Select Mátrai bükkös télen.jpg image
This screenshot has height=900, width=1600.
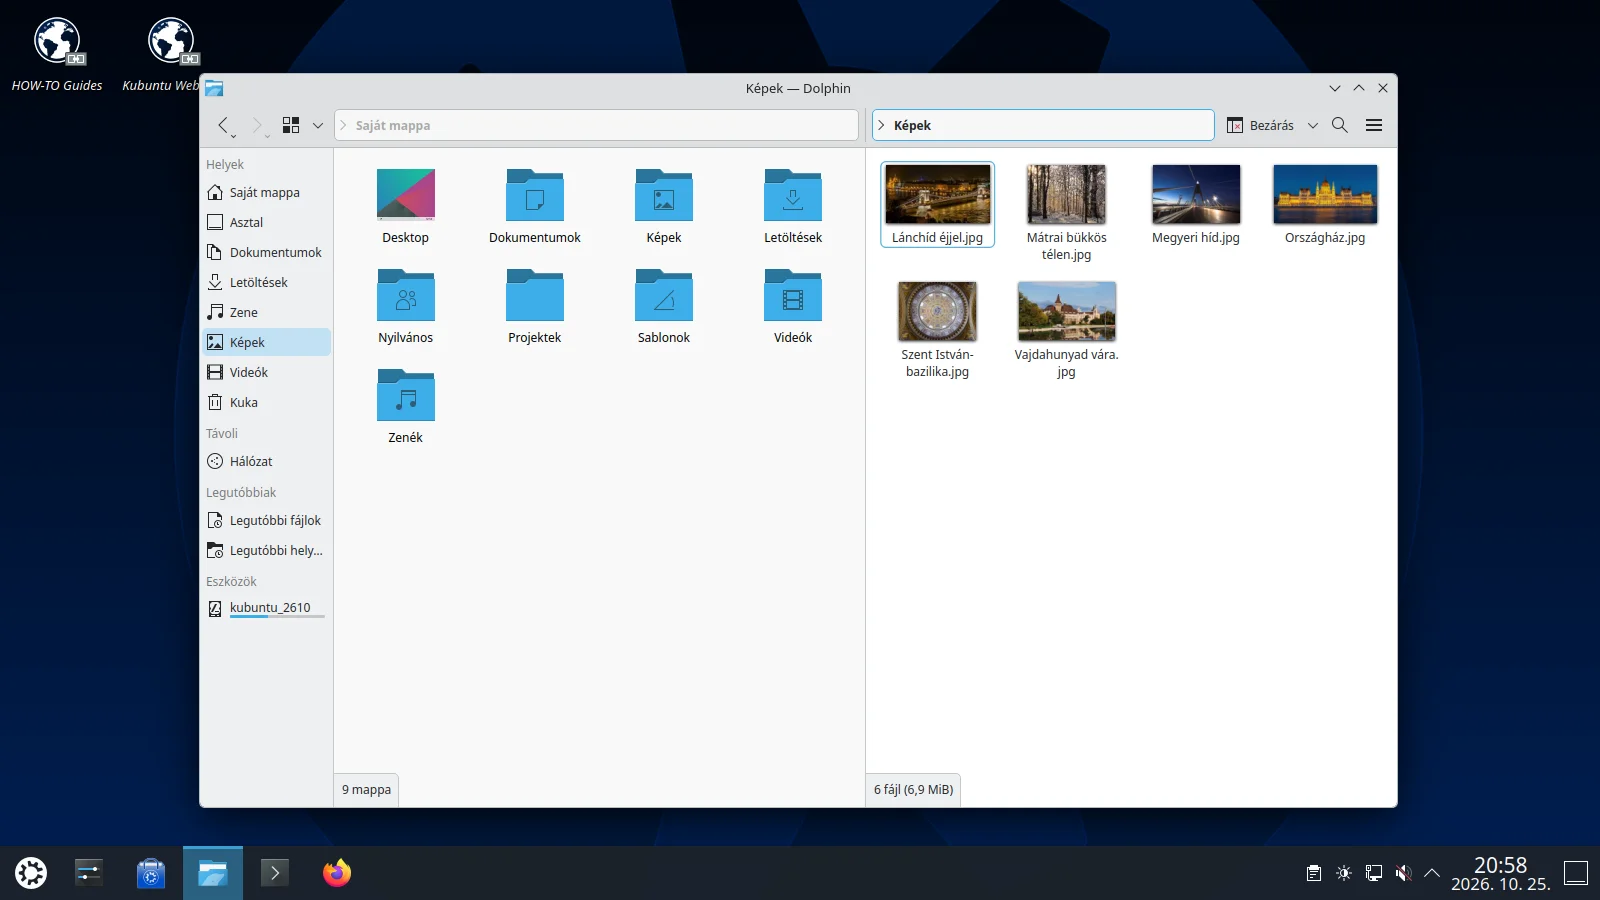pyautogui.click(x=1067, y=195)
